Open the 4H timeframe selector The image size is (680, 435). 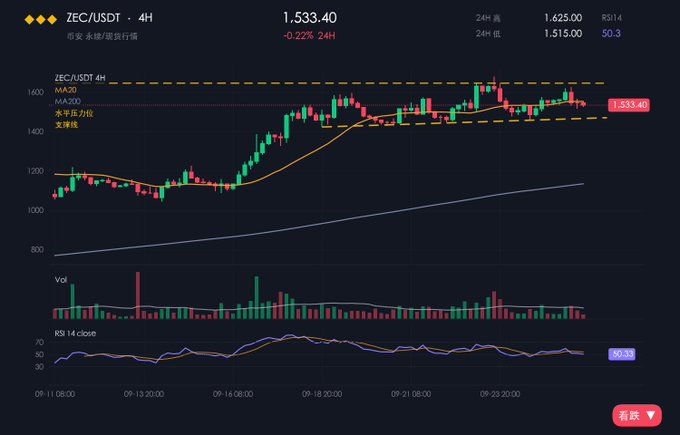[145, 18]
